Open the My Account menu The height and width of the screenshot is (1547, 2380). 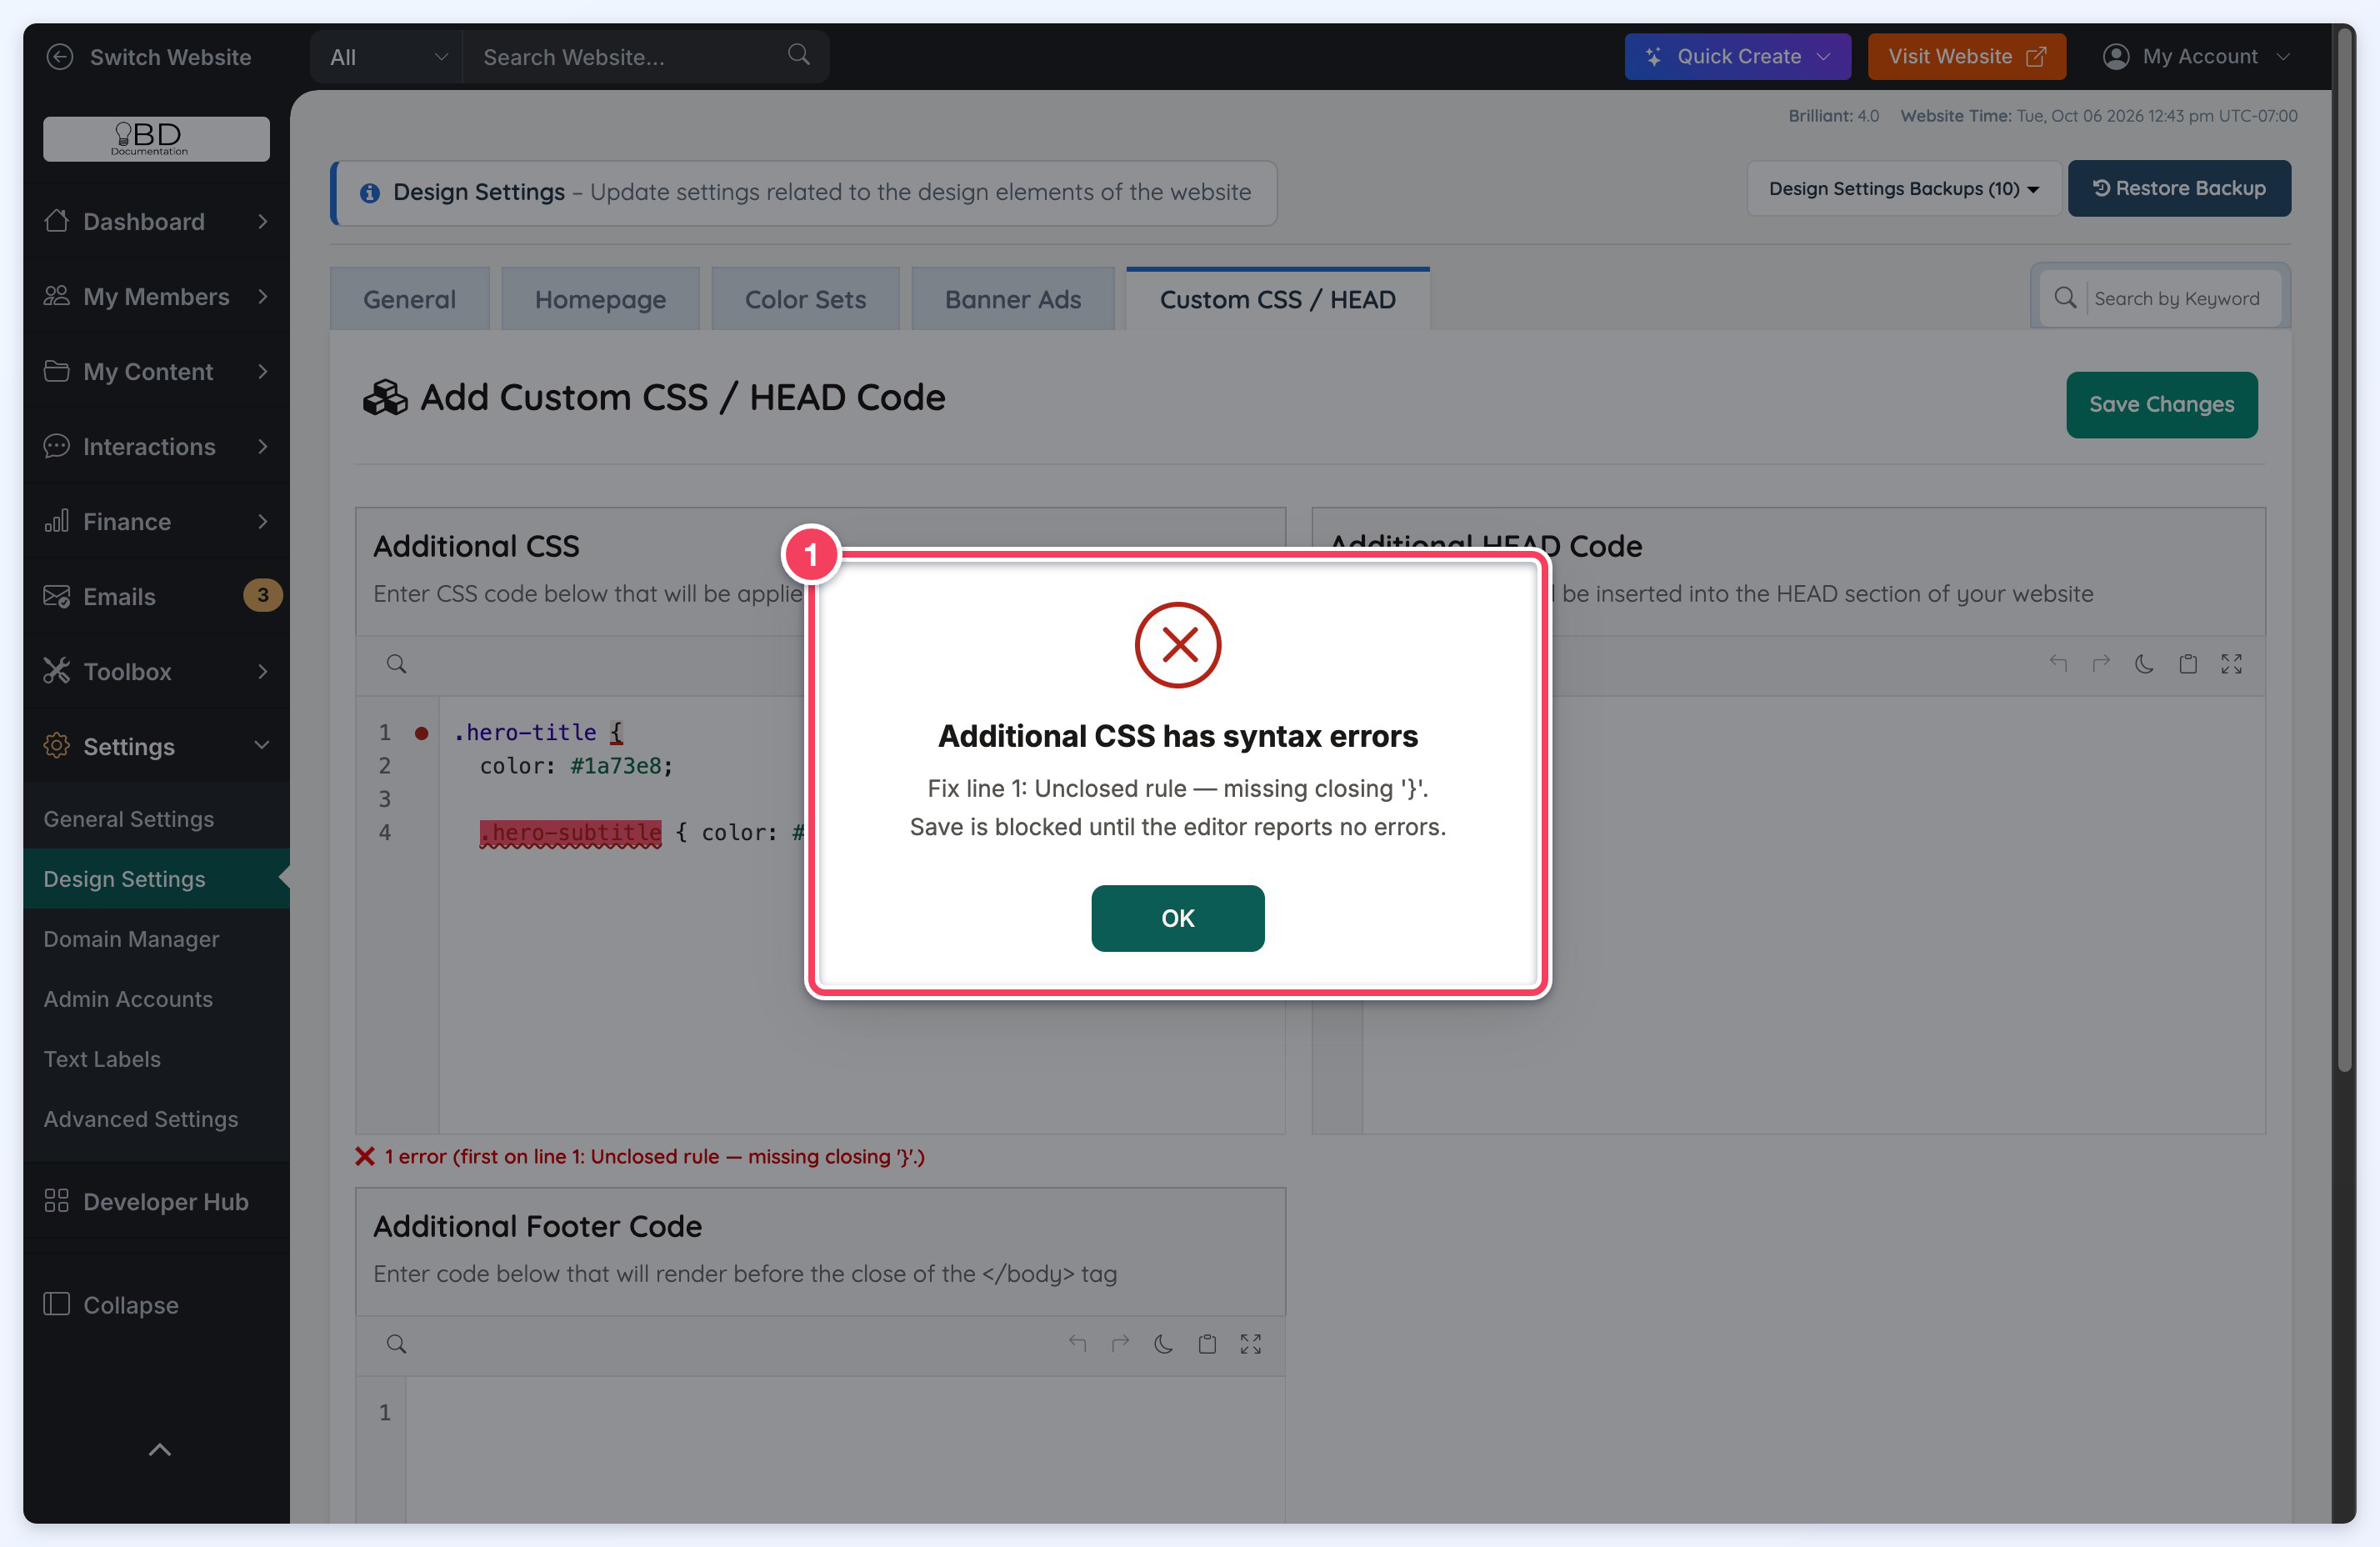click(x=2196, y=56)
